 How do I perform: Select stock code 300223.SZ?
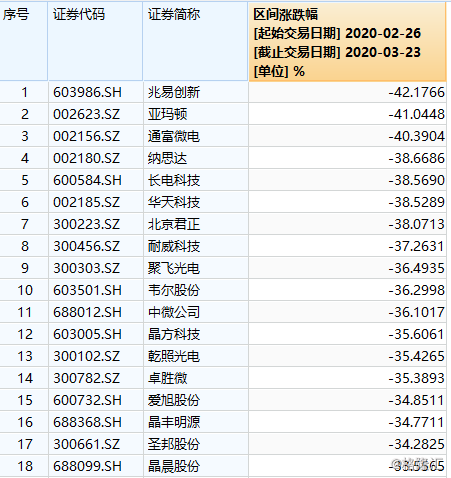(86, 224)
